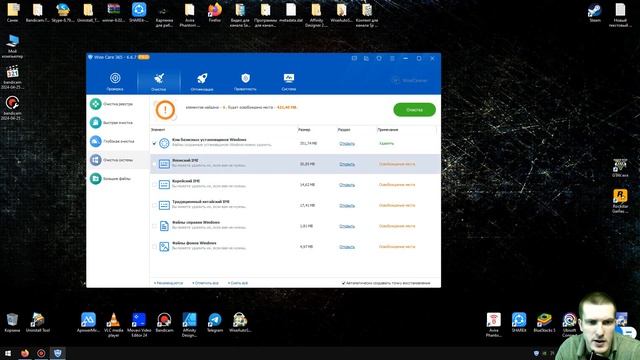Image resolution: width=640 pixels, height=360 pixels.
Task: Open the BlueStacks 5 desktop shortcut
Action: pos(544,322)
